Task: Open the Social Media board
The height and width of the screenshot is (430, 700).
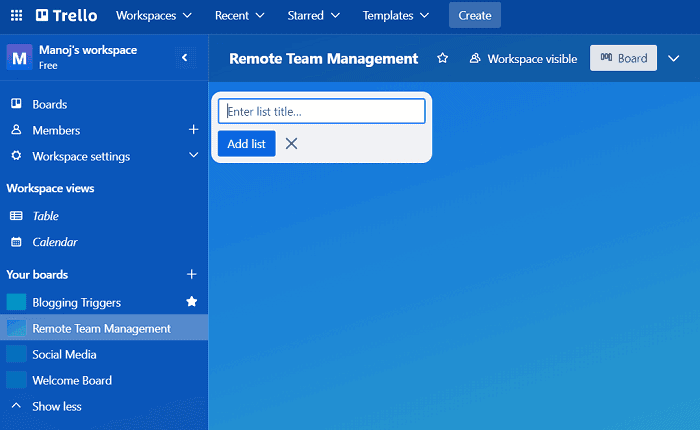Action: (64, 355)
